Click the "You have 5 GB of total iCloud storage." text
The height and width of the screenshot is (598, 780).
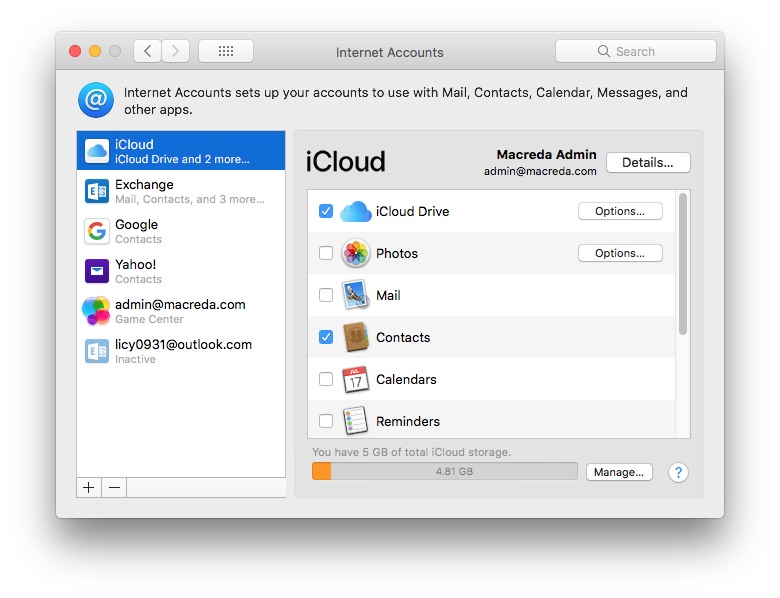(x=411, y=452)
